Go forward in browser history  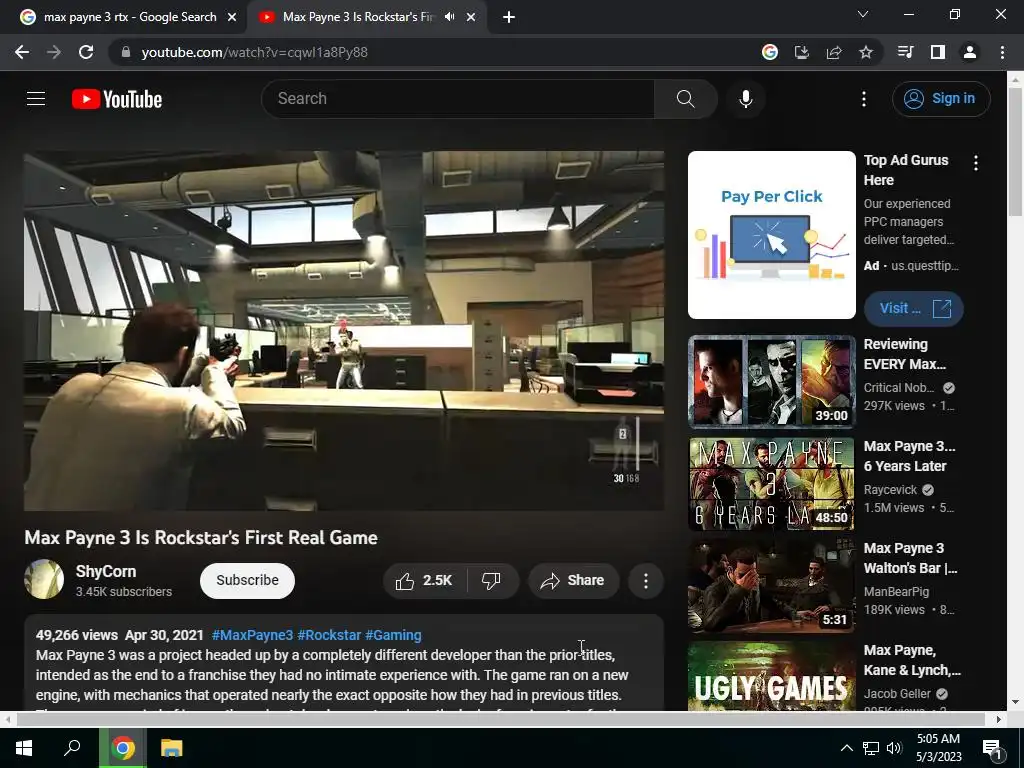pyautogui.click(x=54, y=52)
